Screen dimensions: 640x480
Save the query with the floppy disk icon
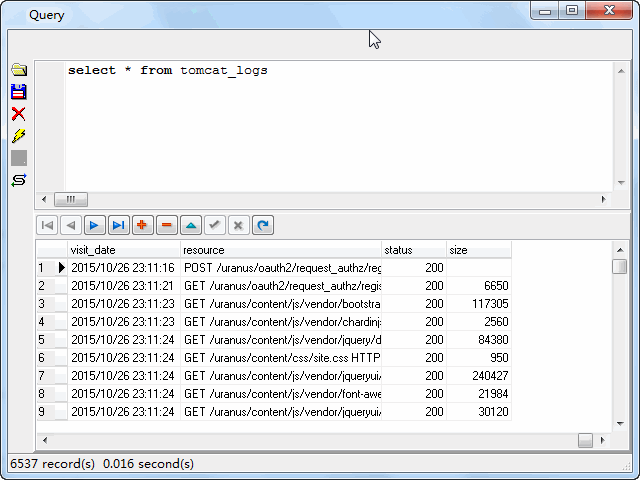pyautogui.click(x=18, y=92)
